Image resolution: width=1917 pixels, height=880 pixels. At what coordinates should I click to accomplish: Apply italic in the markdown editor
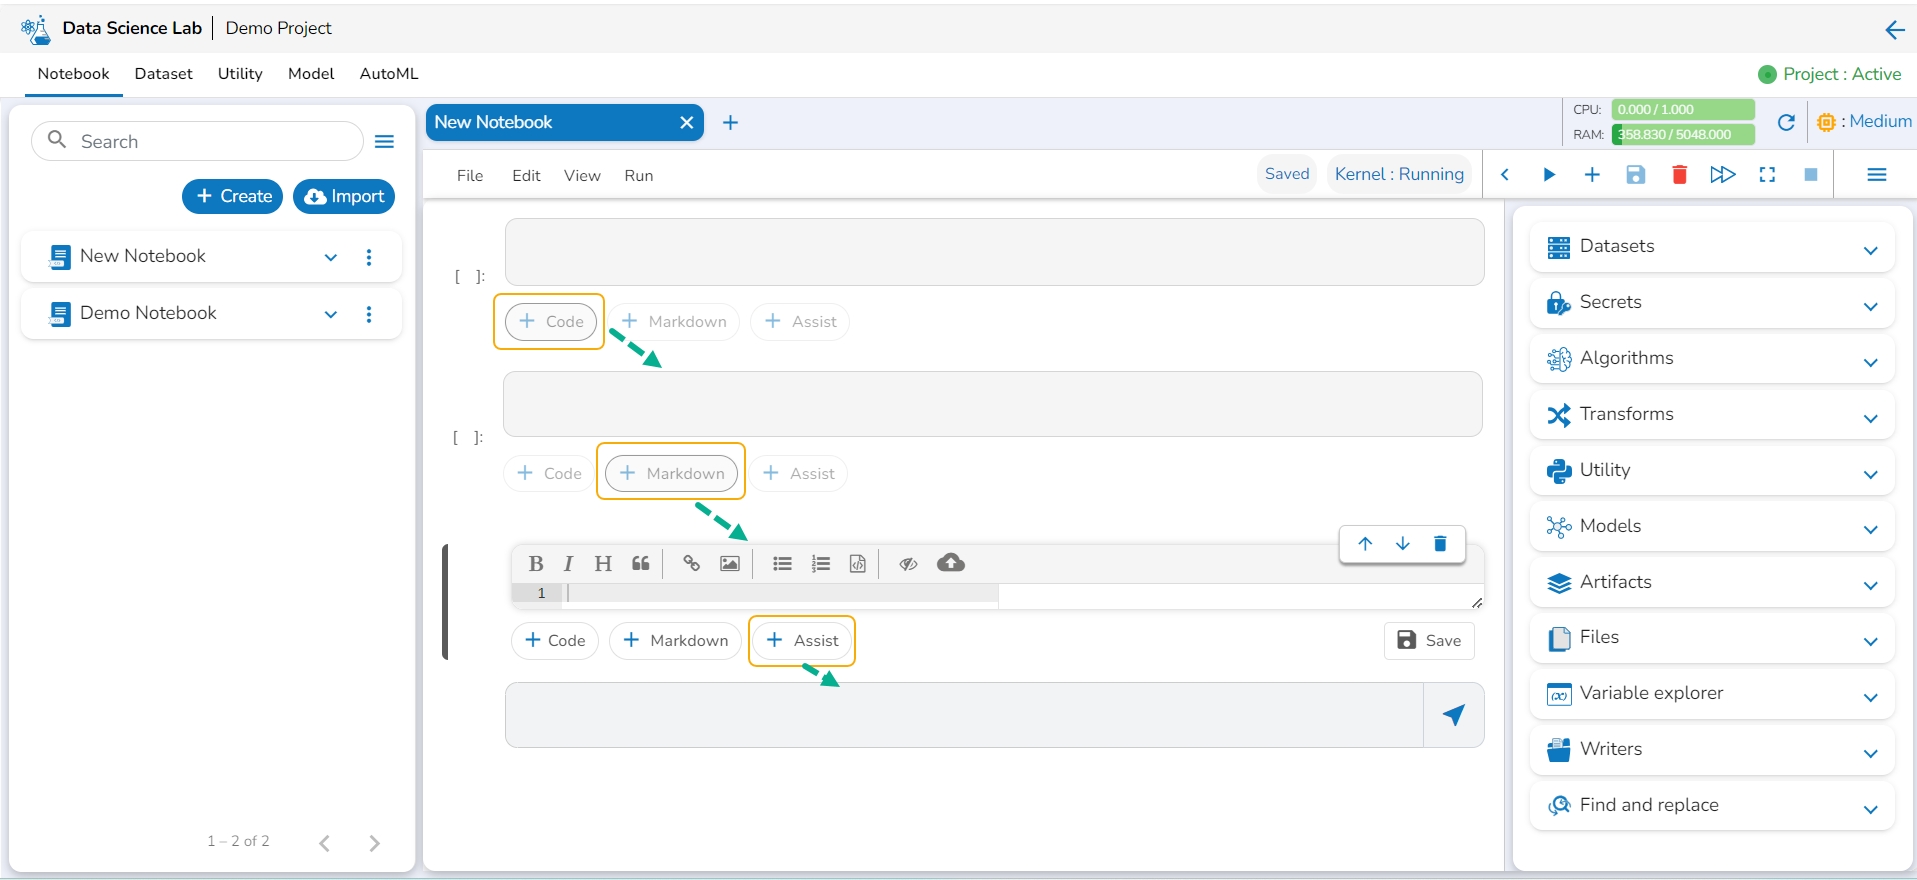(x=568, y=564)
